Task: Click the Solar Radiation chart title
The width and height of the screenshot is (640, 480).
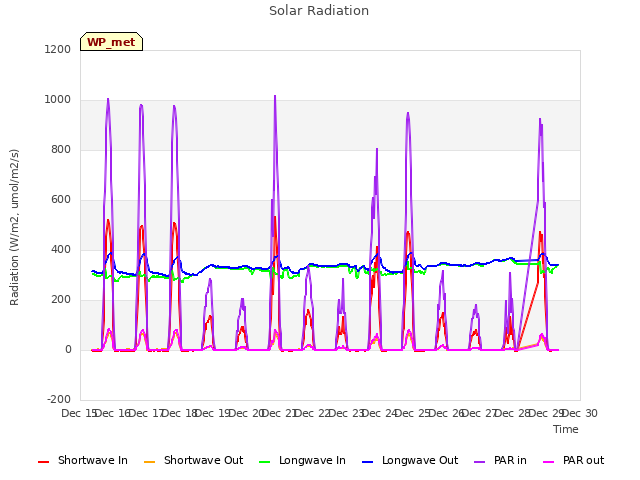Action: pos(319,11)
